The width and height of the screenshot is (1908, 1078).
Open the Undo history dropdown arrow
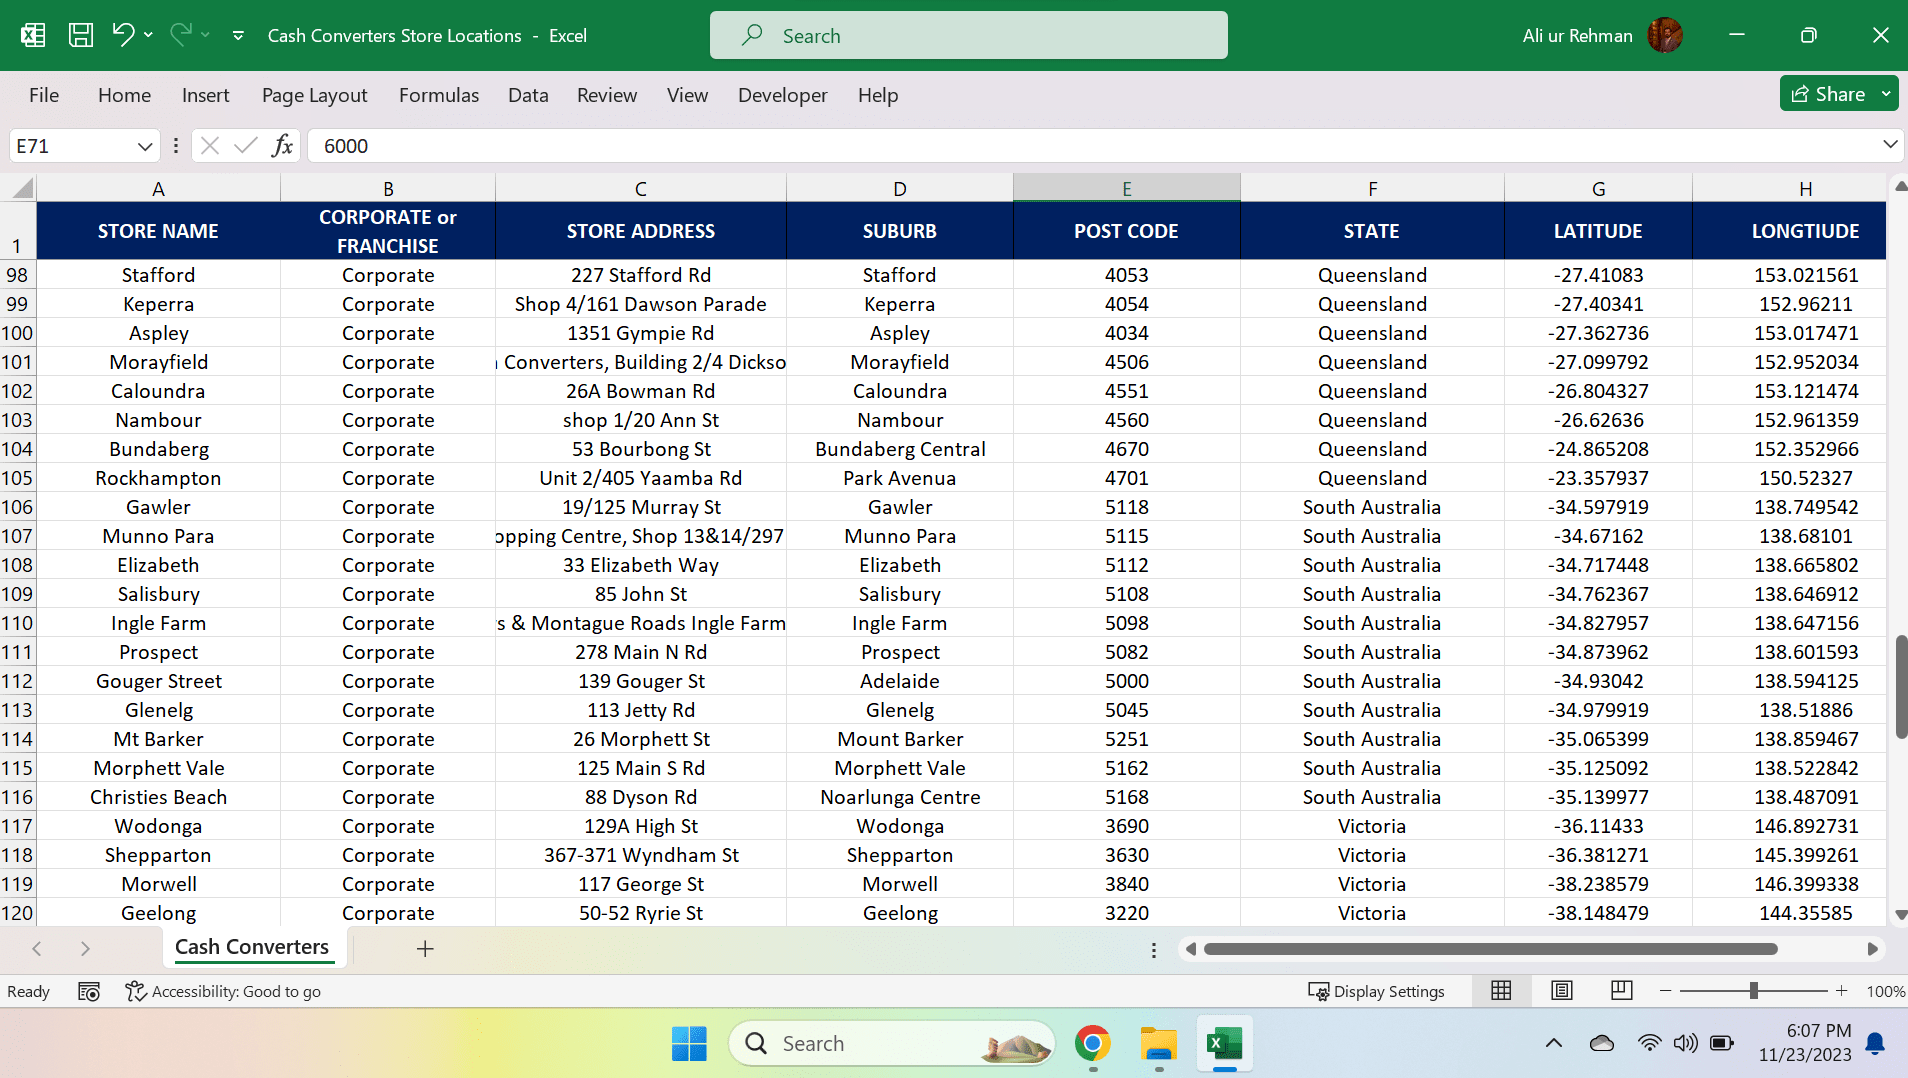coord(149,35)
